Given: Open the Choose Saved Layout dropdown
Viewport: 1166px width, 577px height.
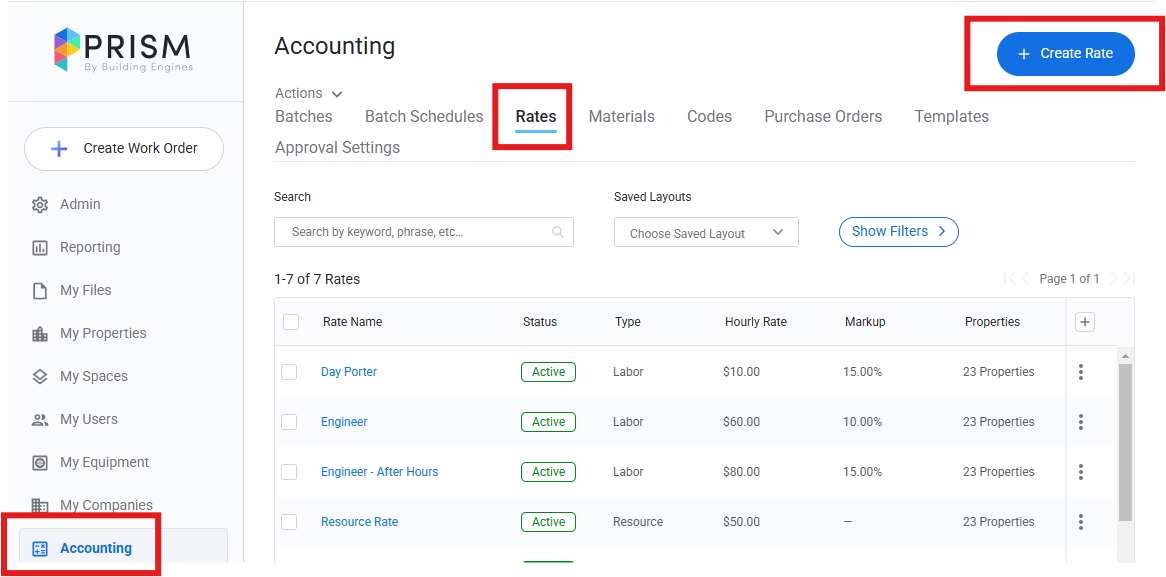Looking at the screenshot, I should (x=706, y=233).
